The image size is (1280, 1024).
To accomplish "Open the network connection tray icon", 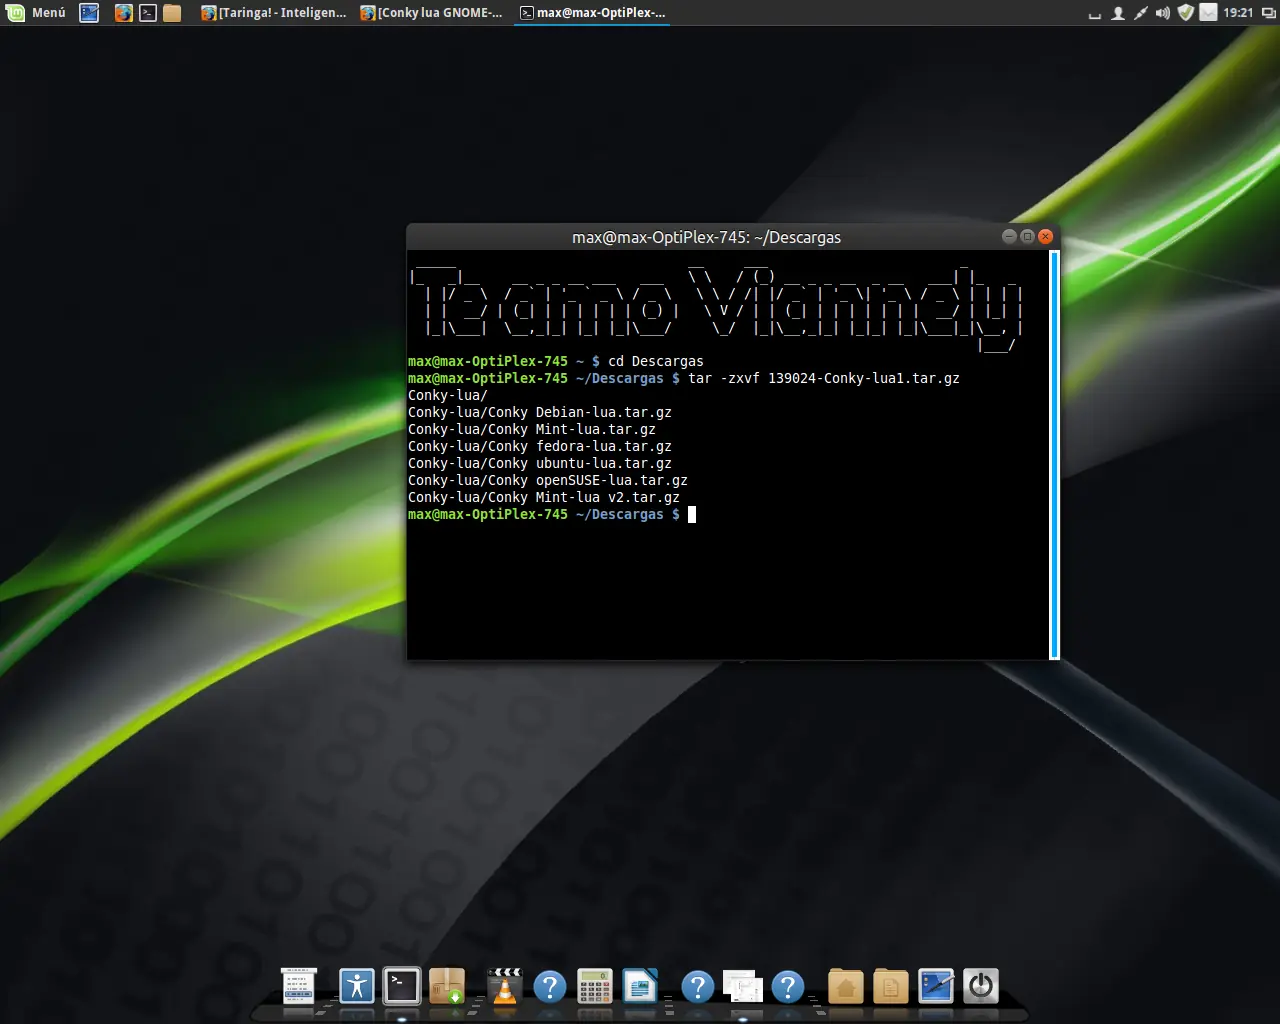I will coord(1140,13).
